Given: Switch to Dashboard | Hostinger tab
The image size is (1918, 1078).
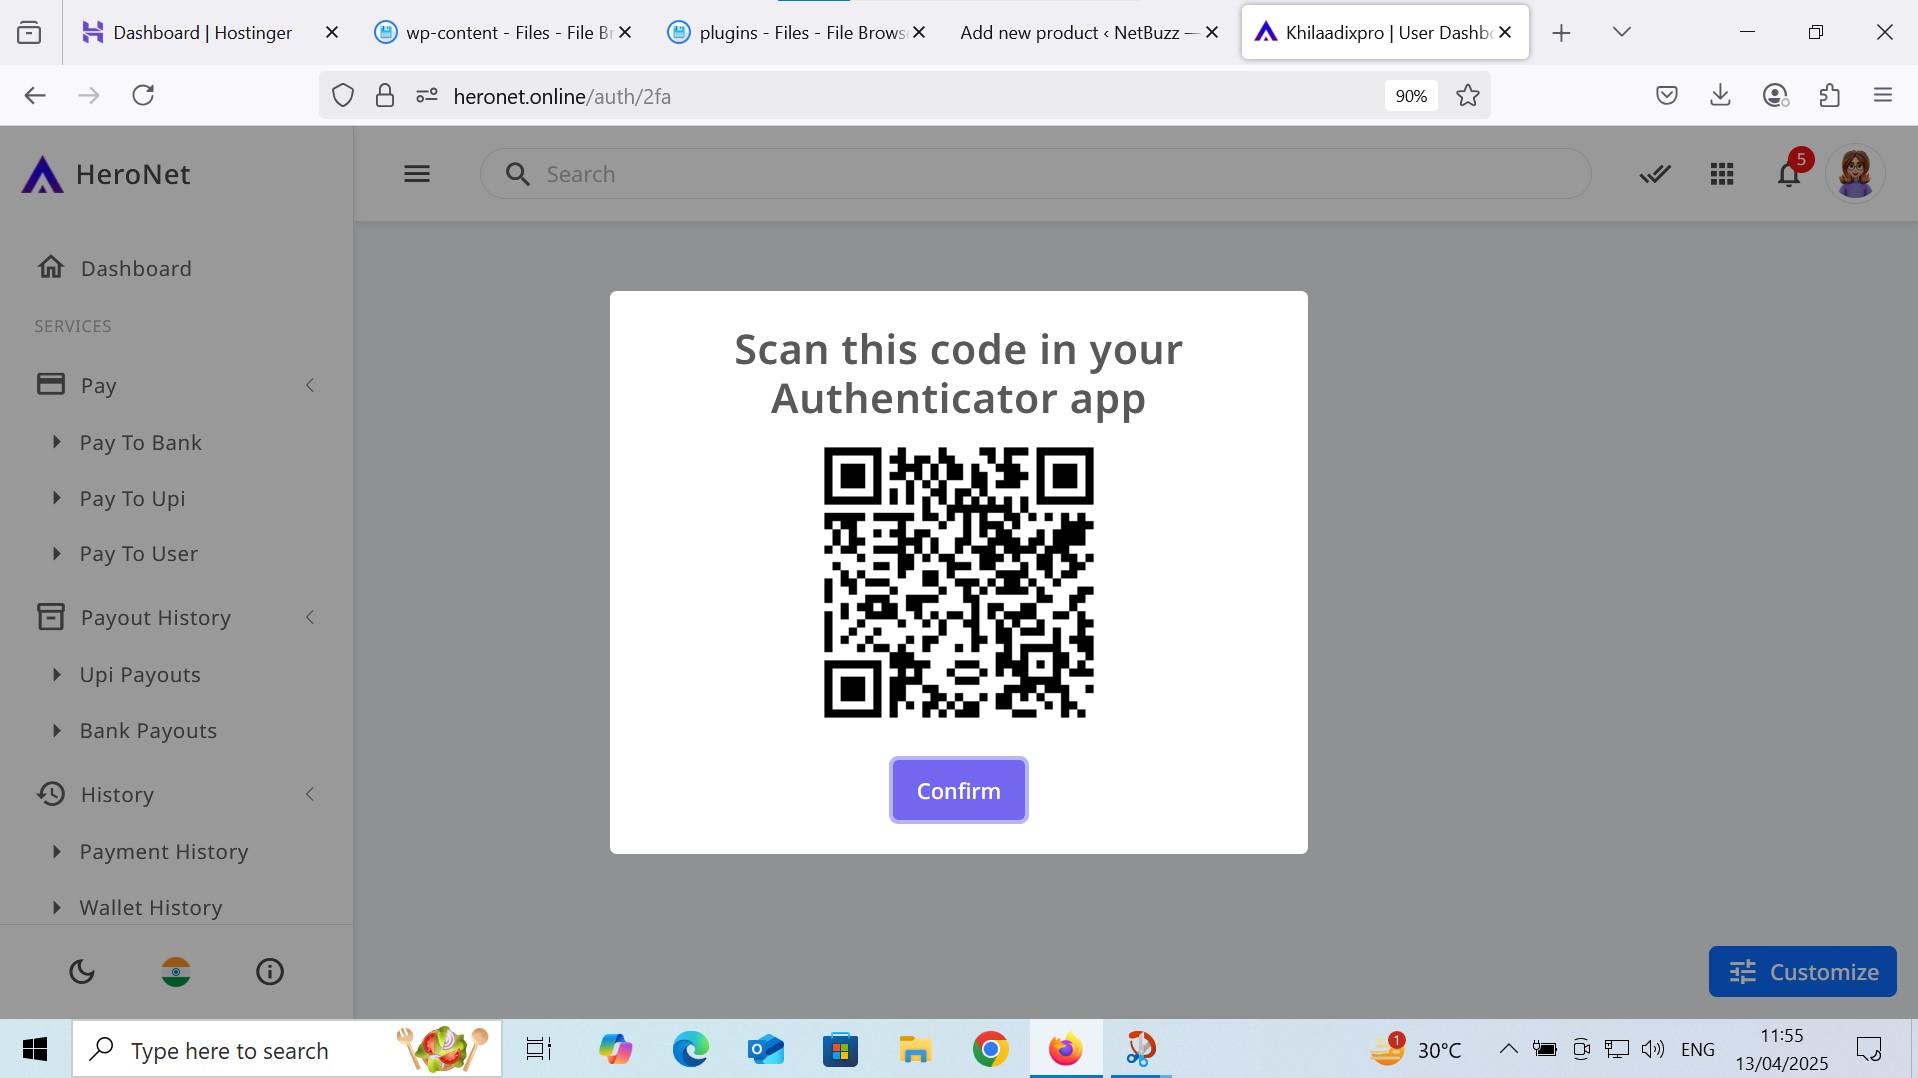Looking at the screenshot, I should click(202, 33).
